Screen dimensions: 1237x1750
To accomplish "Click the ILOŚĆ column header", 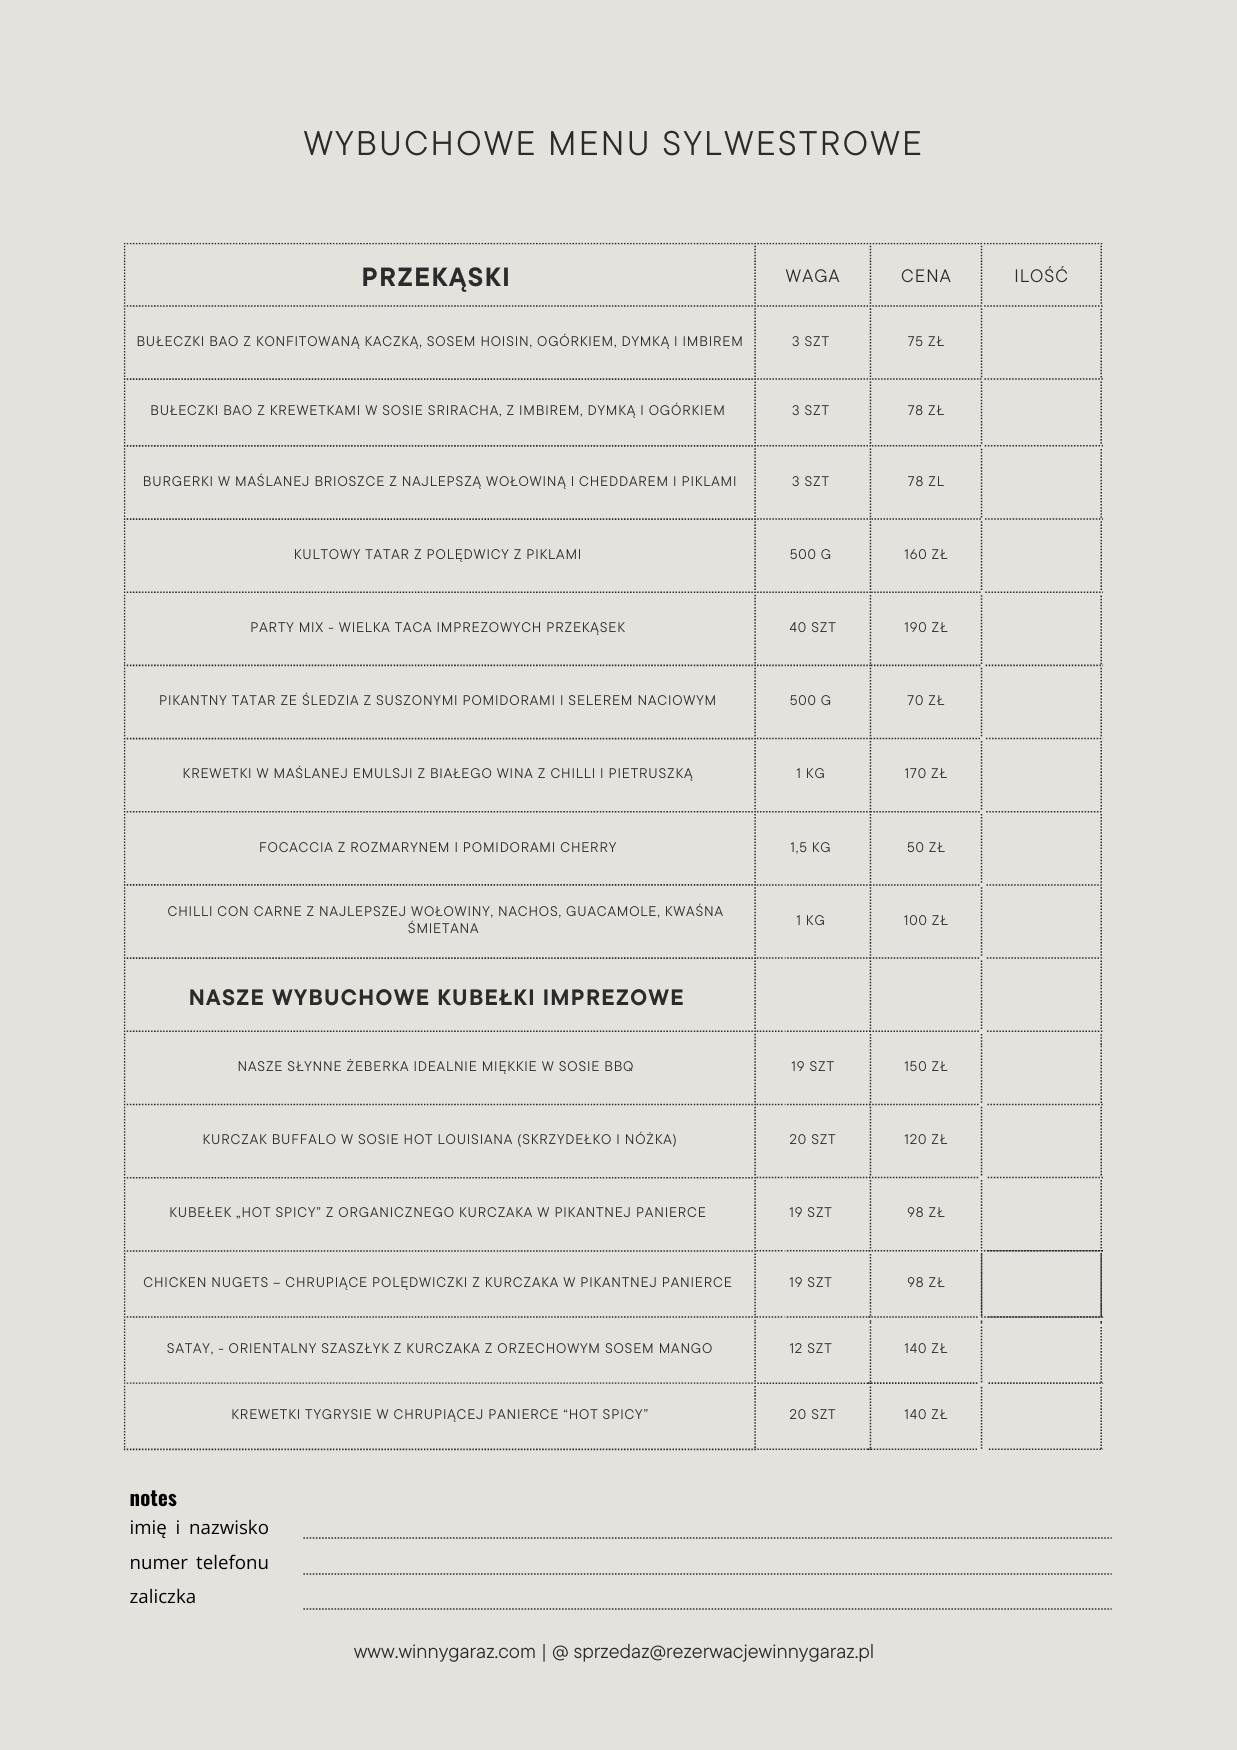I will point(1041,276).
